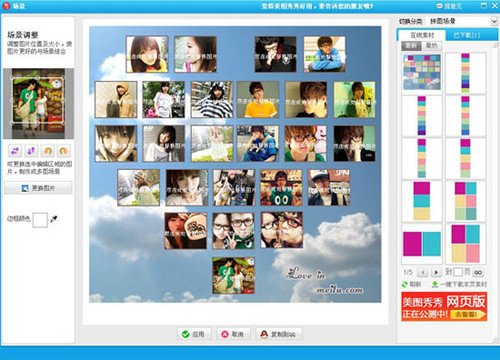Image resolution: width=500 pixels, height=360 pixels.
Task: Click the couple preview image in left panel
Action: pos(38,103)
